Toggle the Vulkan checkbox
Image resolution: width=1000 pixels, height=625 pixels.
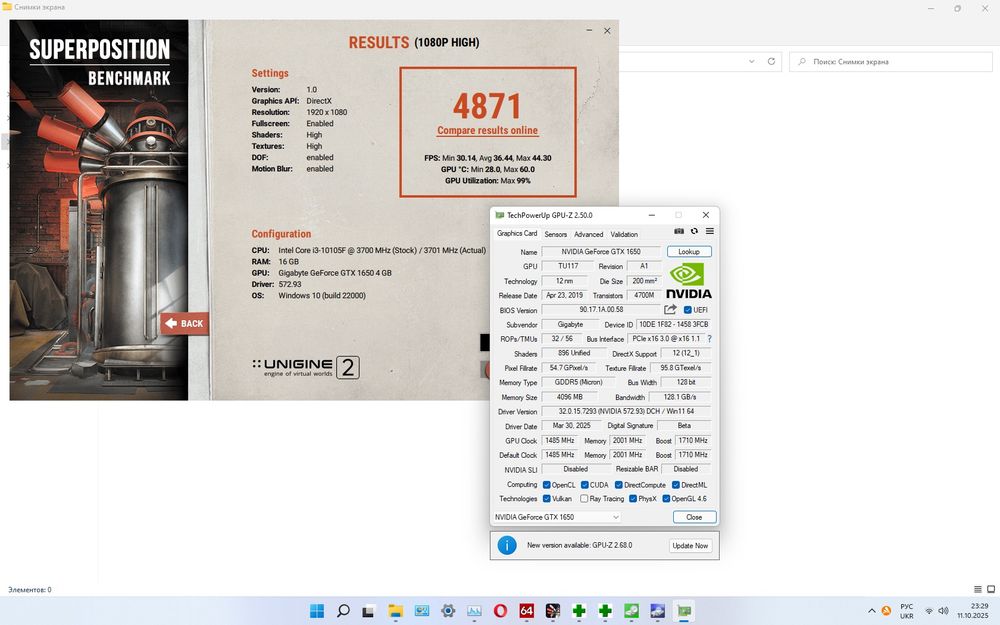click(x=547, y=499)
